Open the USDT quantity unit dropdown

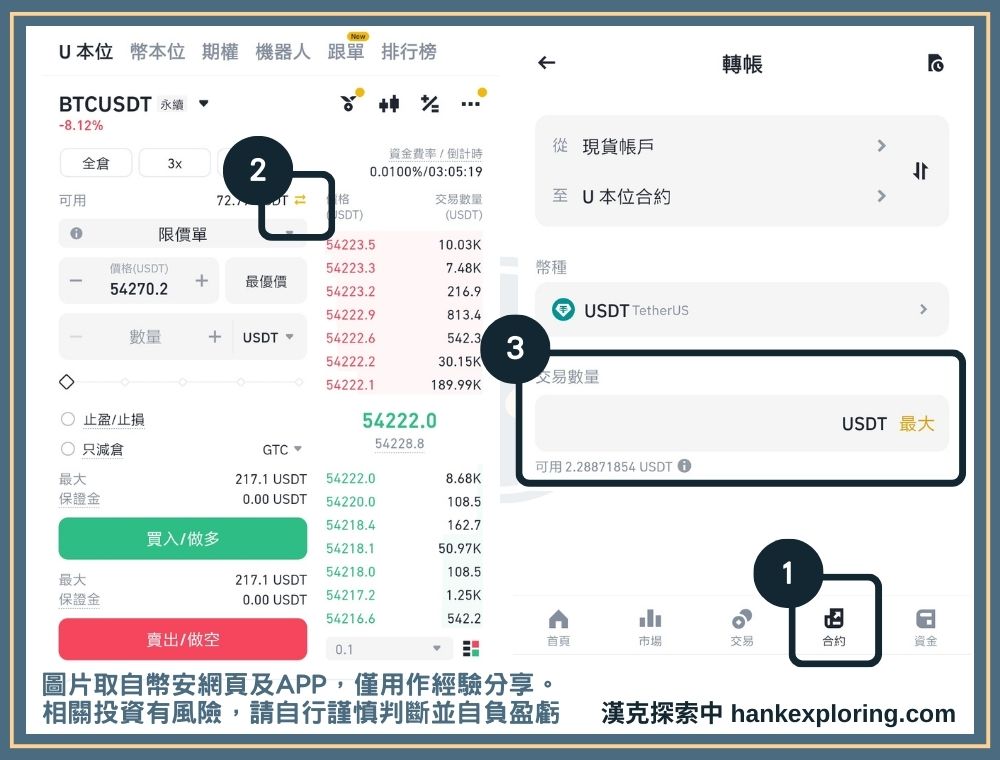[268, 337]
